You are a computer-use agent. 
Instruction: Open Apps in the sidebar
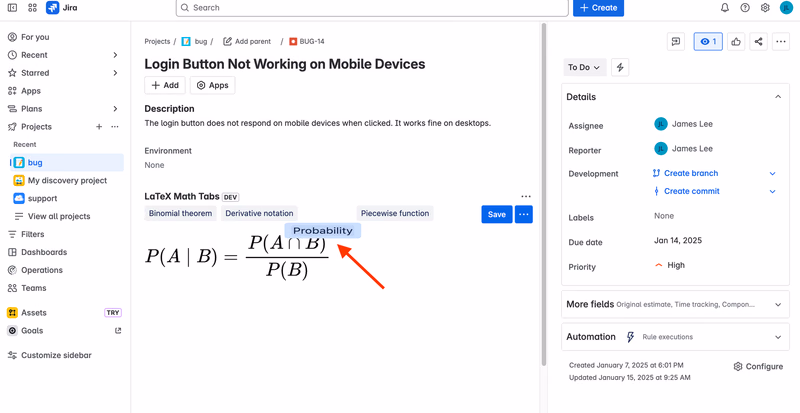[x=31, y=91]
